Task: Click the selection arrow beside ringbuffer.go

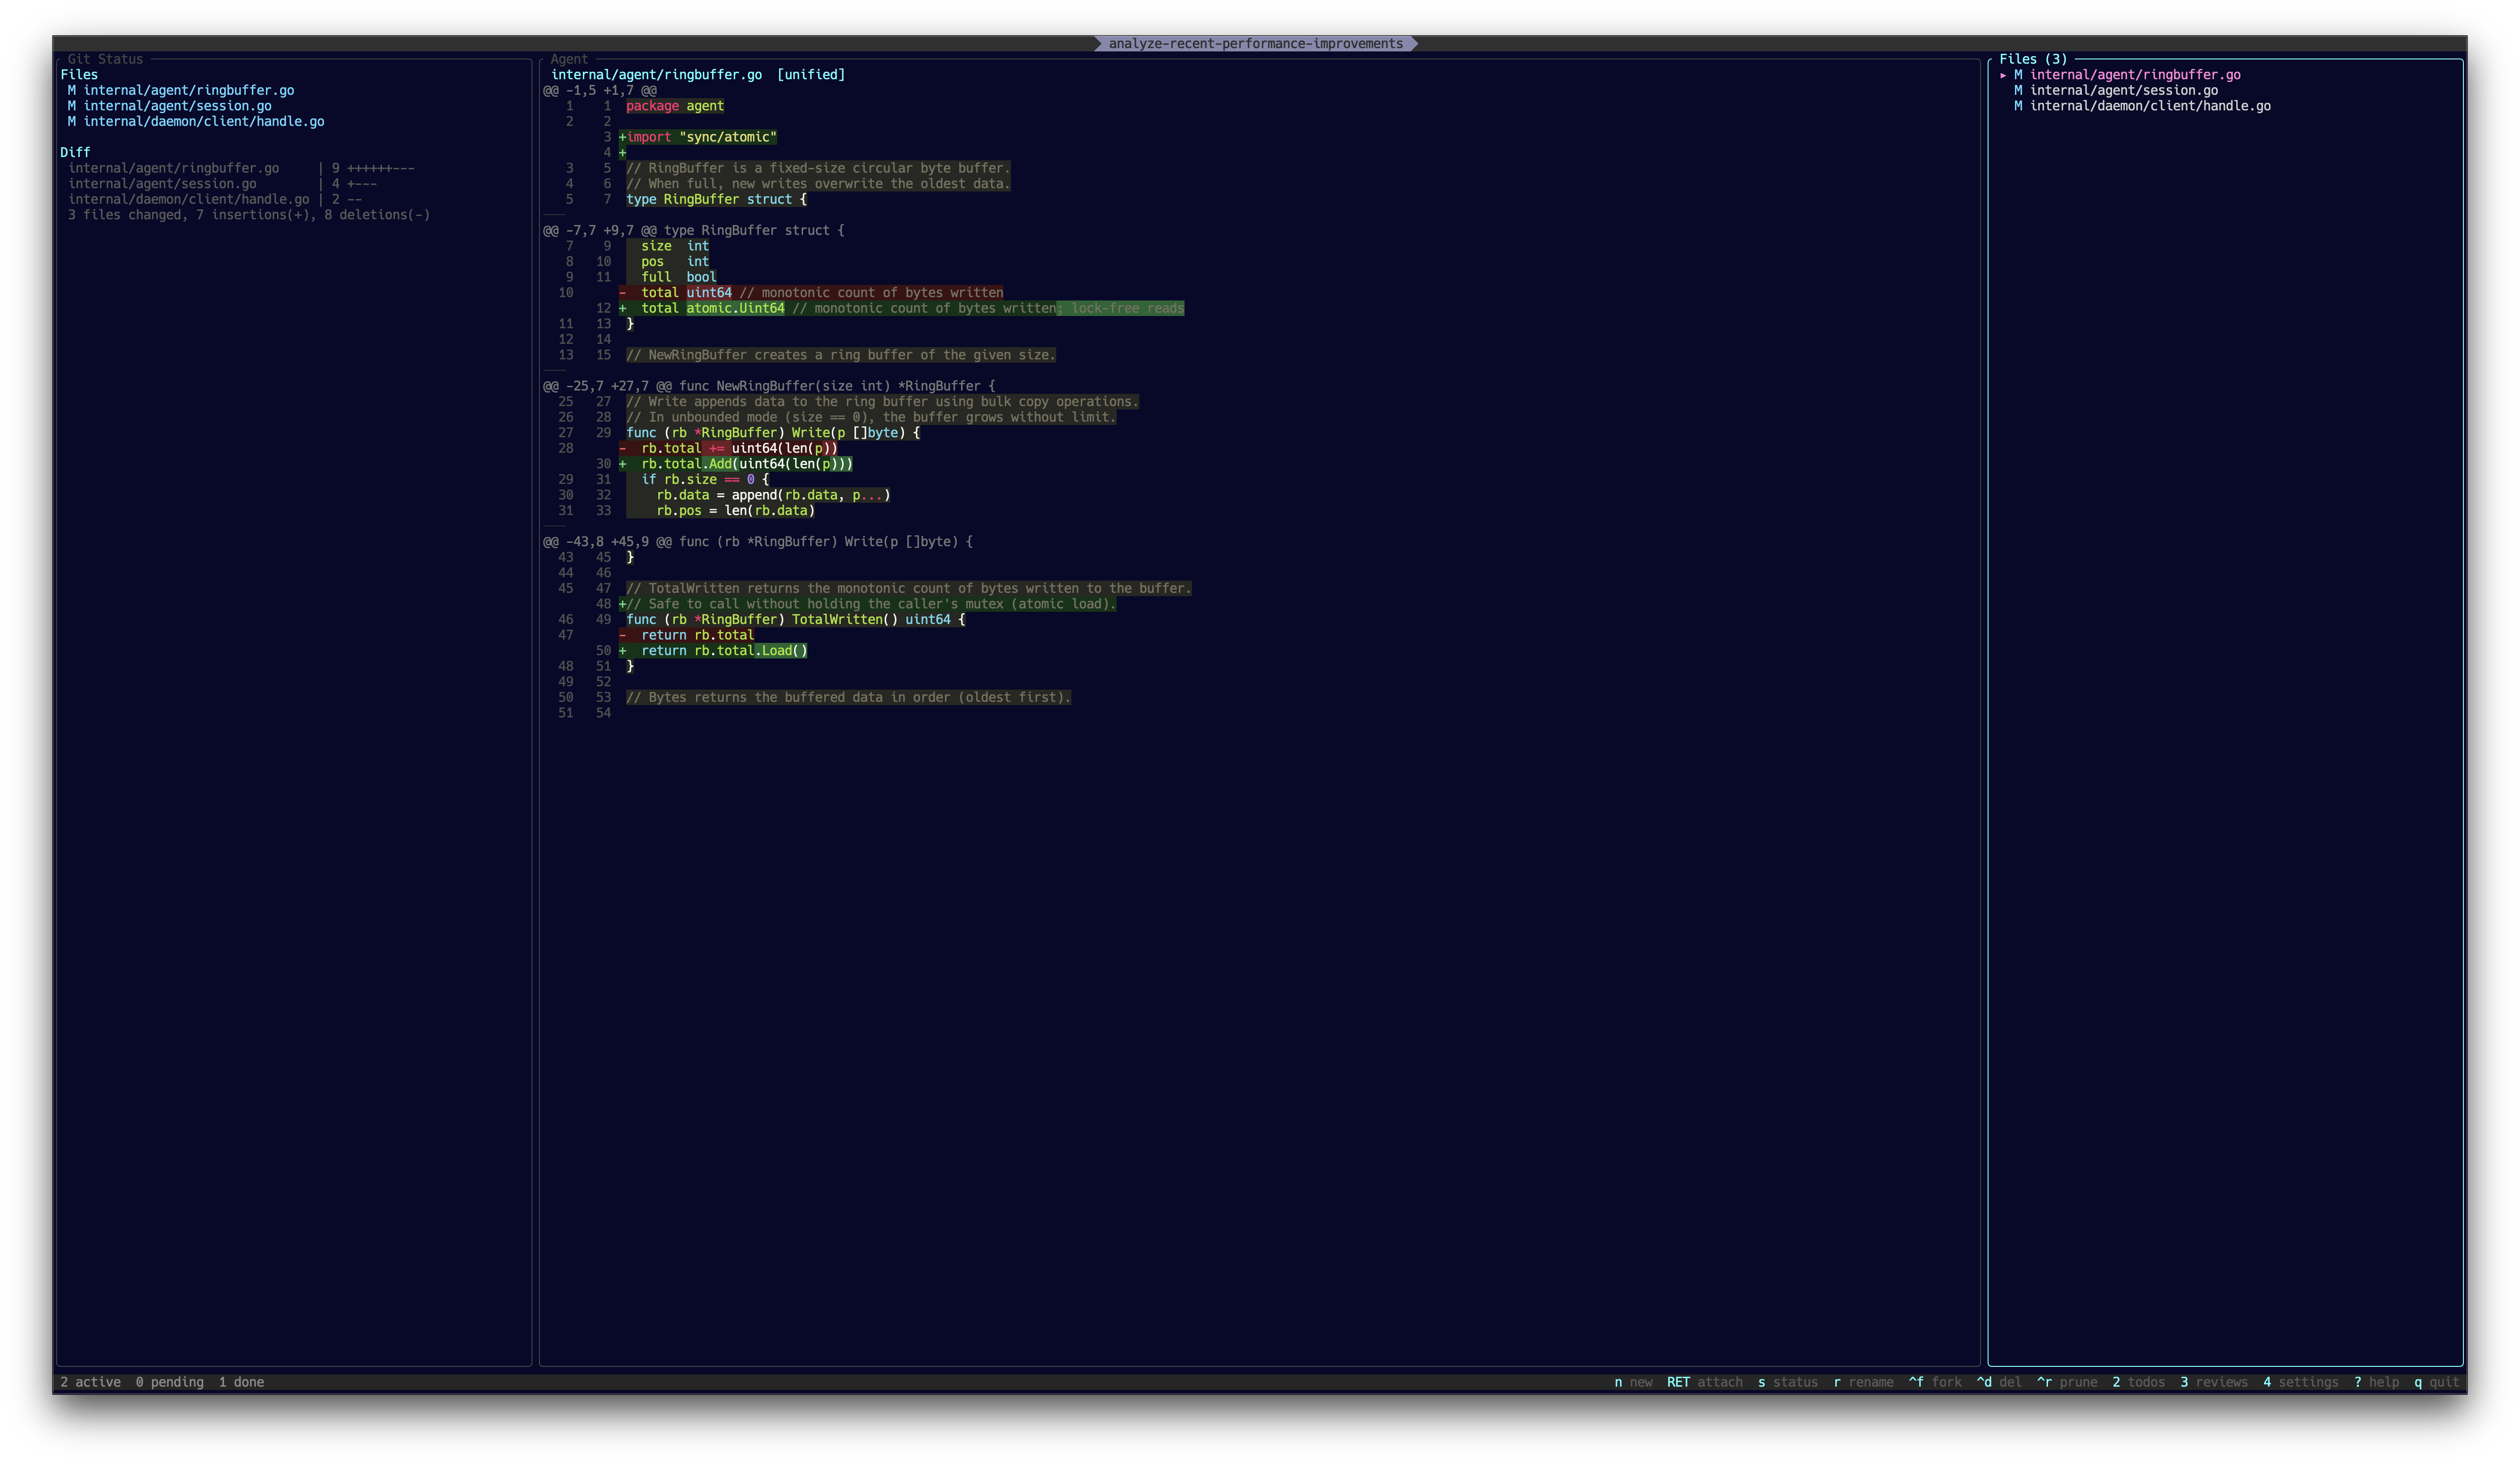Action: click(2003, 75)
